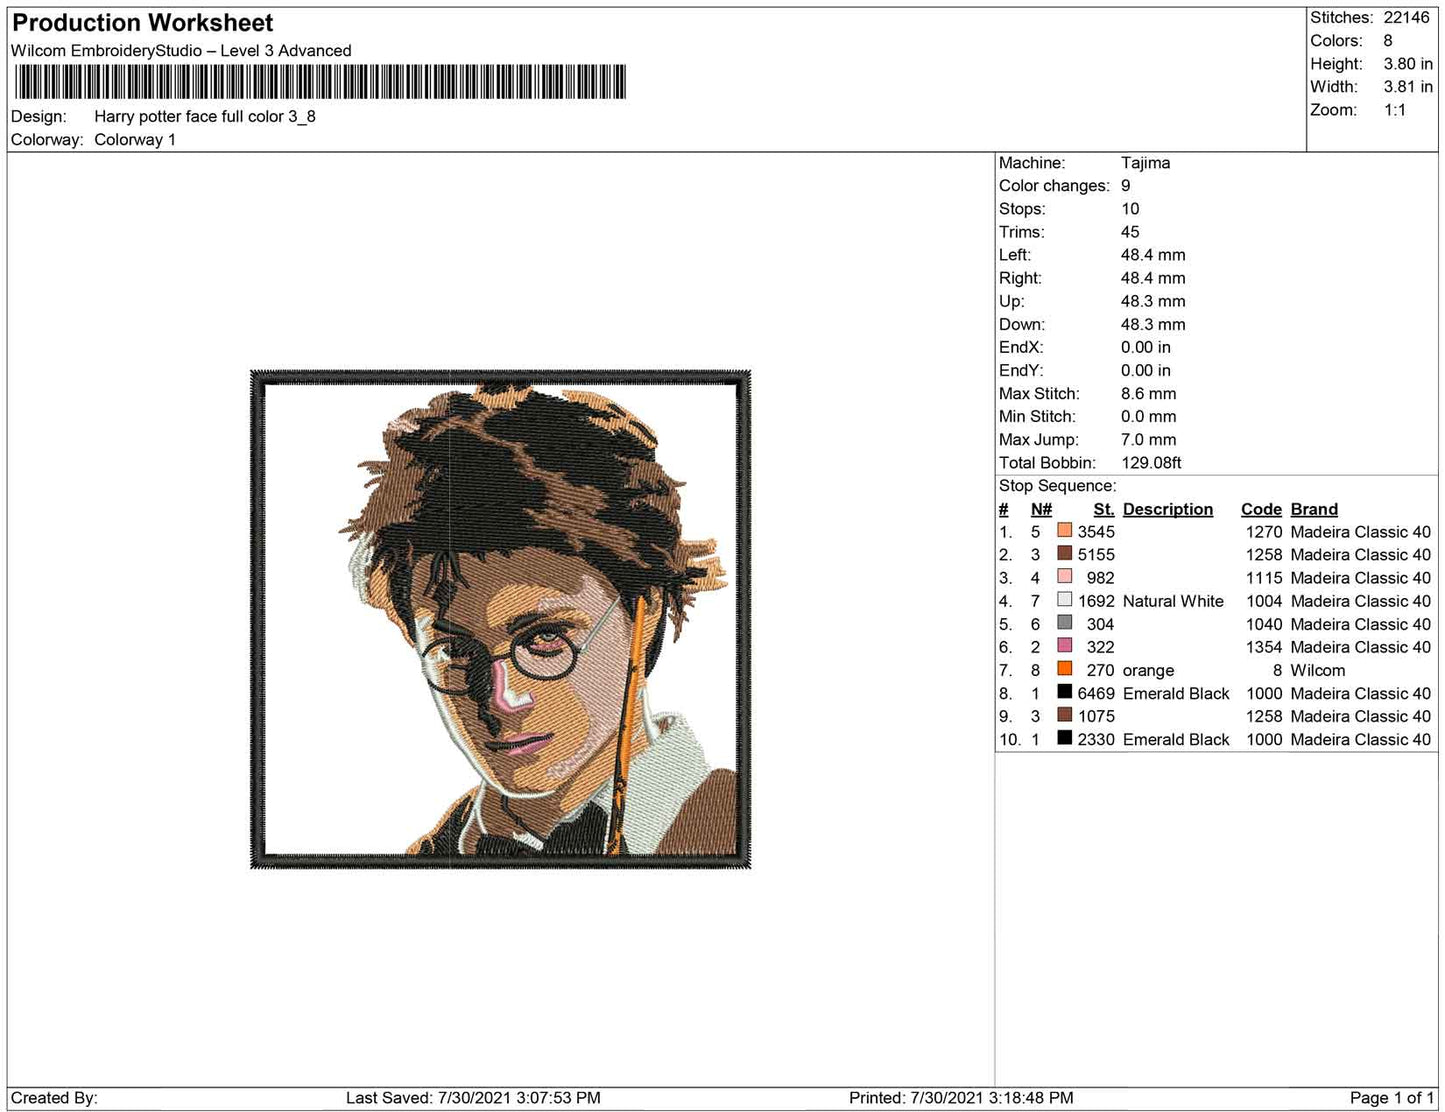The width and height of the screenshot is (1445, 1112).
Task: Click the pink swatch for stop 6
Action: 1065,647
